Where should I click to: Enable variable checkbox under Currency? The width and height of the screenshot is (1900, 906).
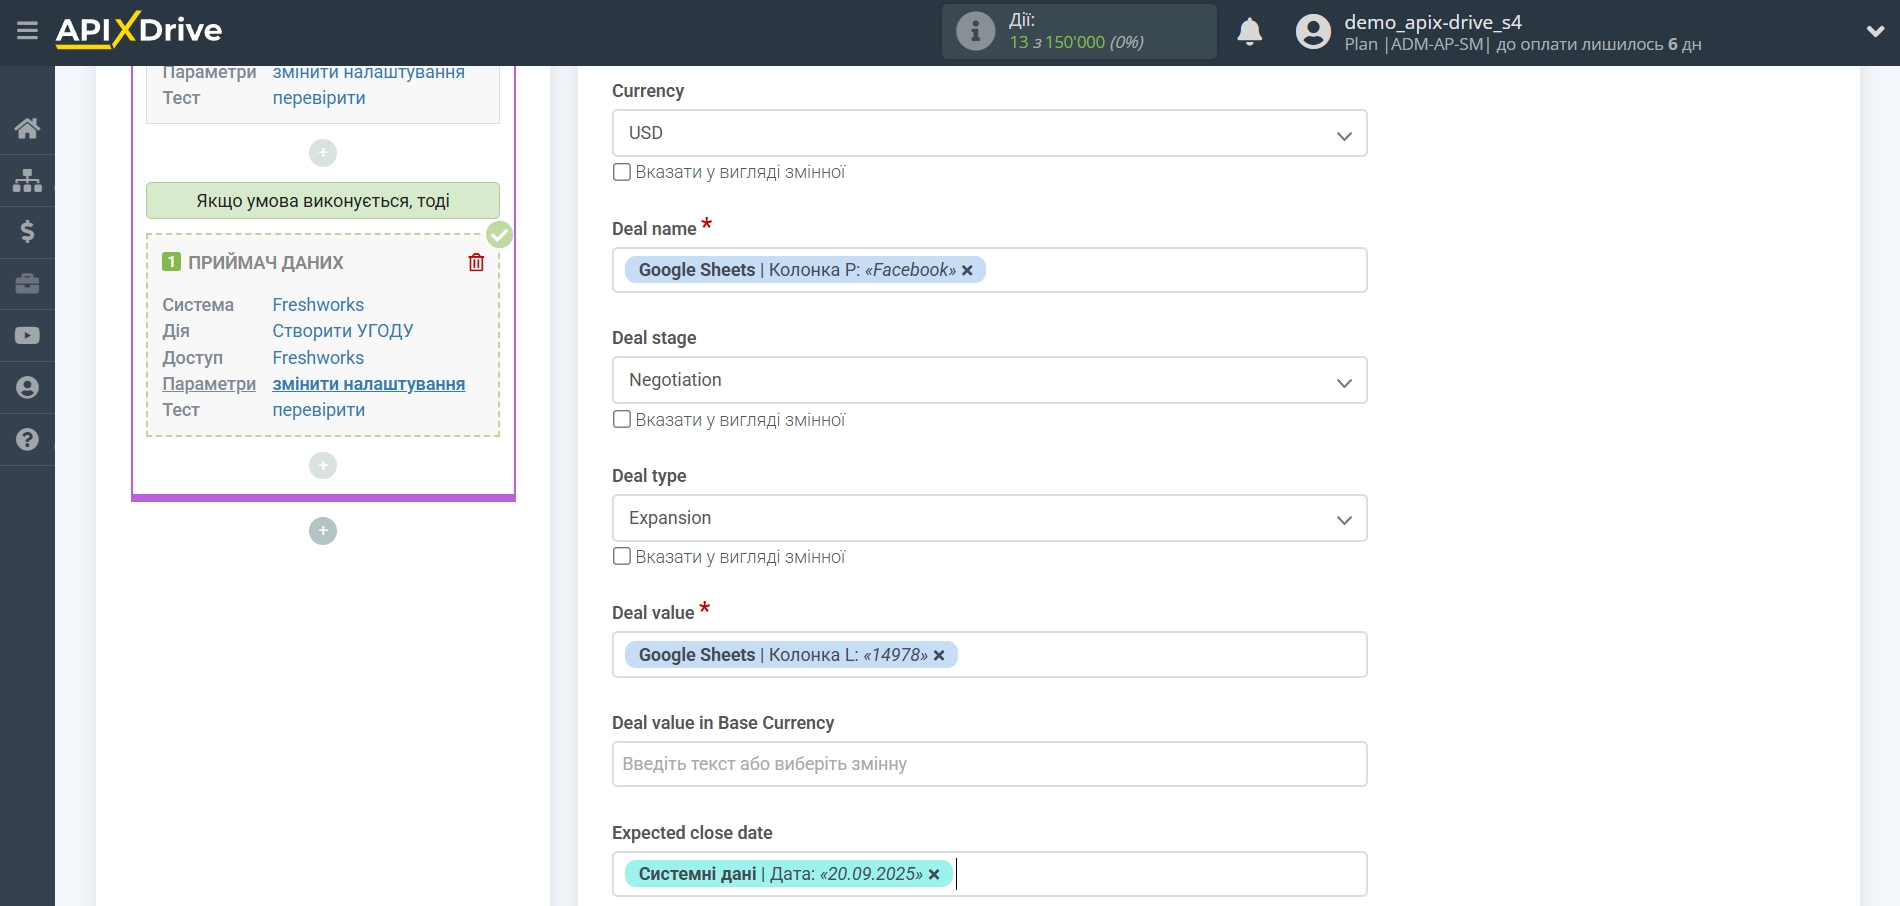(x=622, y=172)
